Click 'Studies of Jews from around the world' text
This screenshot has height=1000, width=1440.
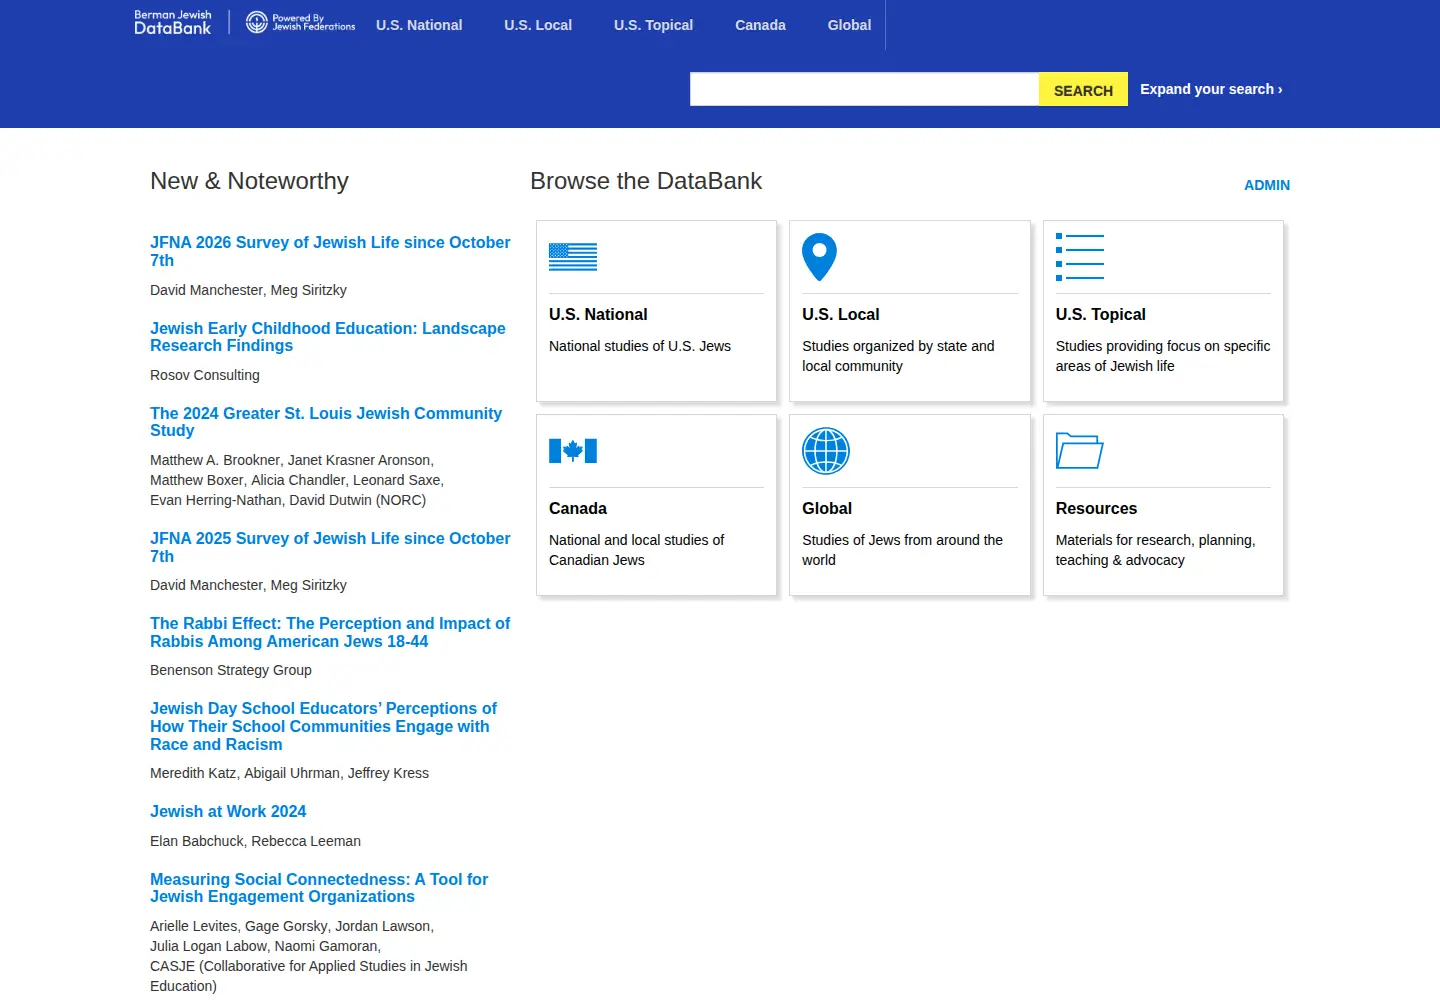[902, 550]
